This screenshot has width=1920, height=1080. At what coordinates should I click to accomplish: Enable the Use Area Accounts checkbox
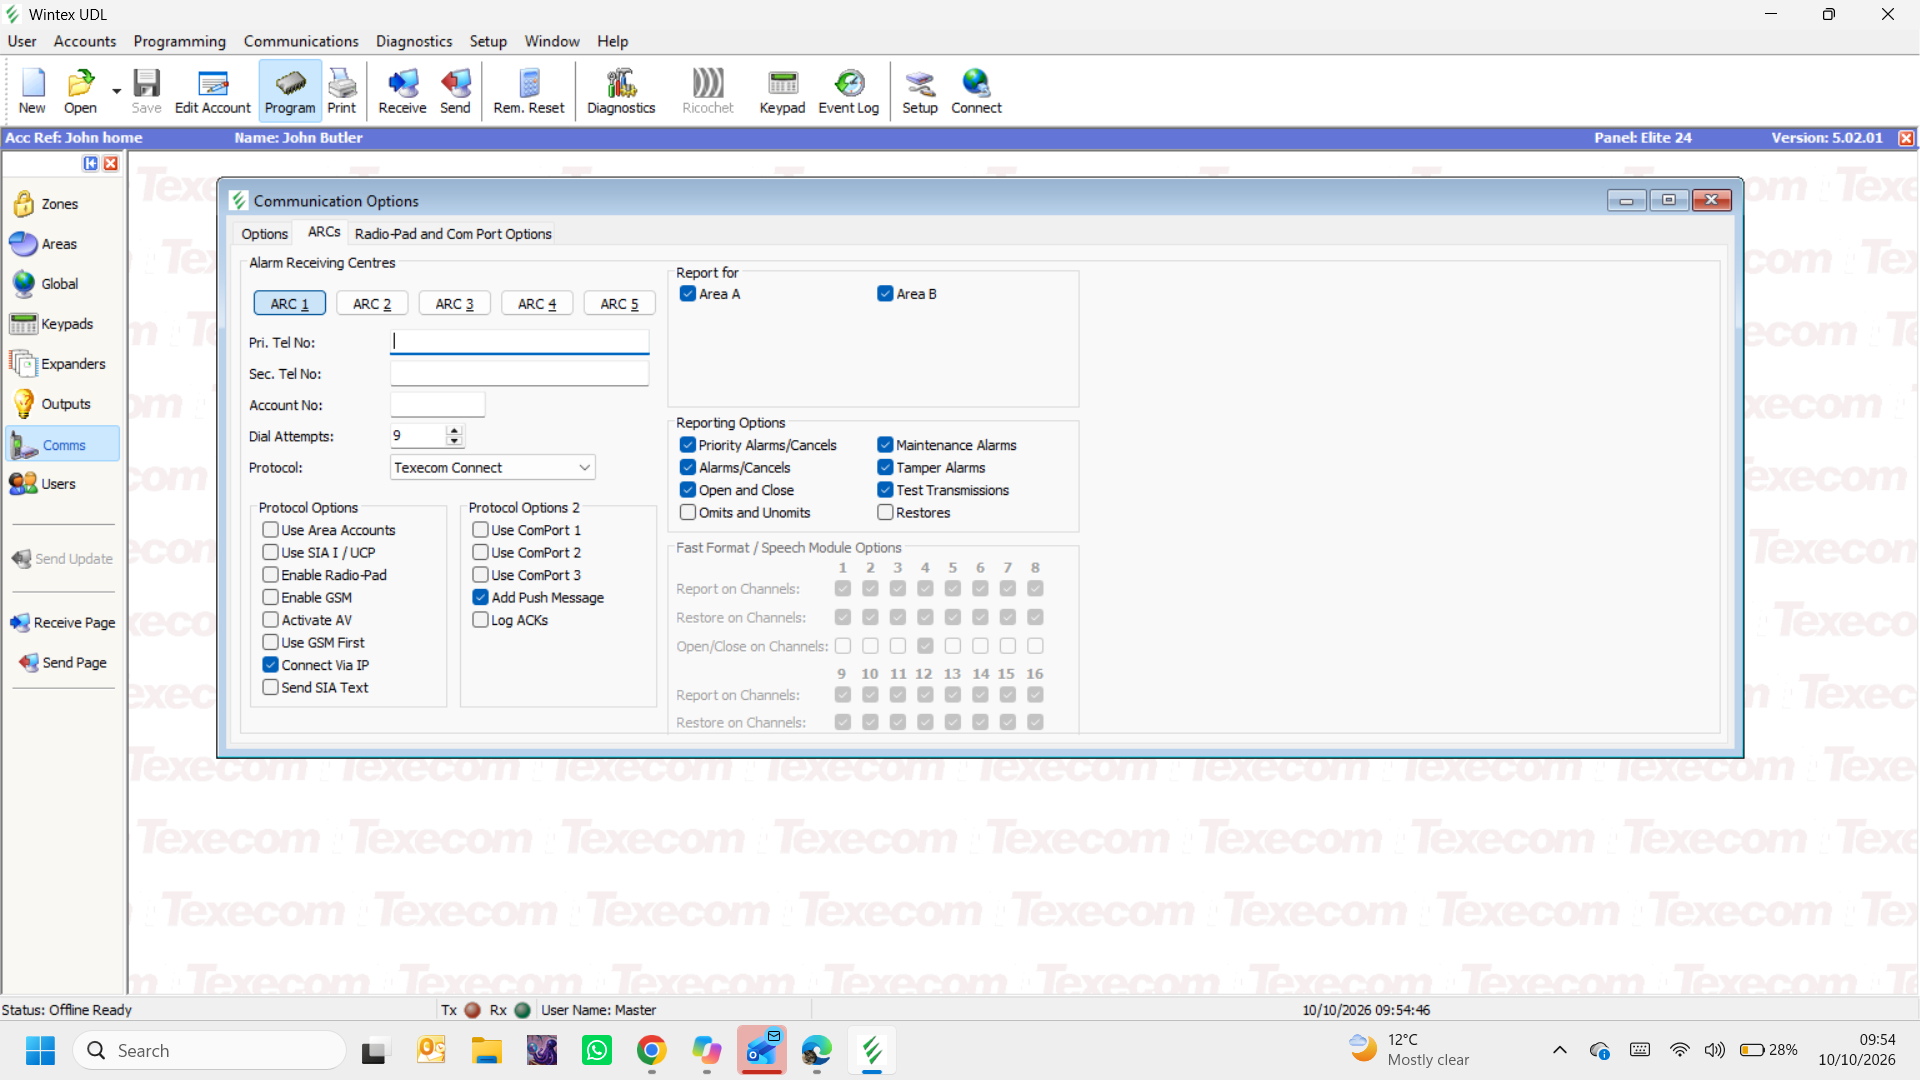pos(270,530)
